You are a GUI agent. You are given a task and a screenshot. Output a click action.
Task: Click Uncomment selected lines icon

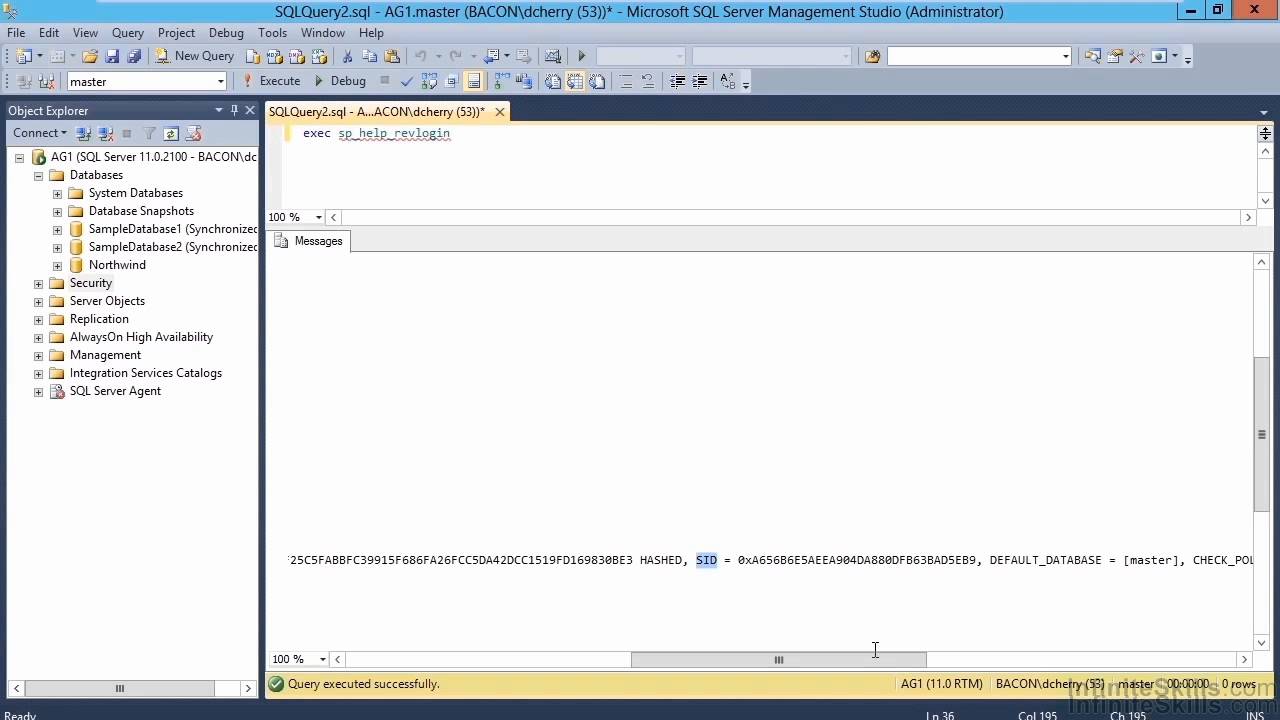click(648, 81)
